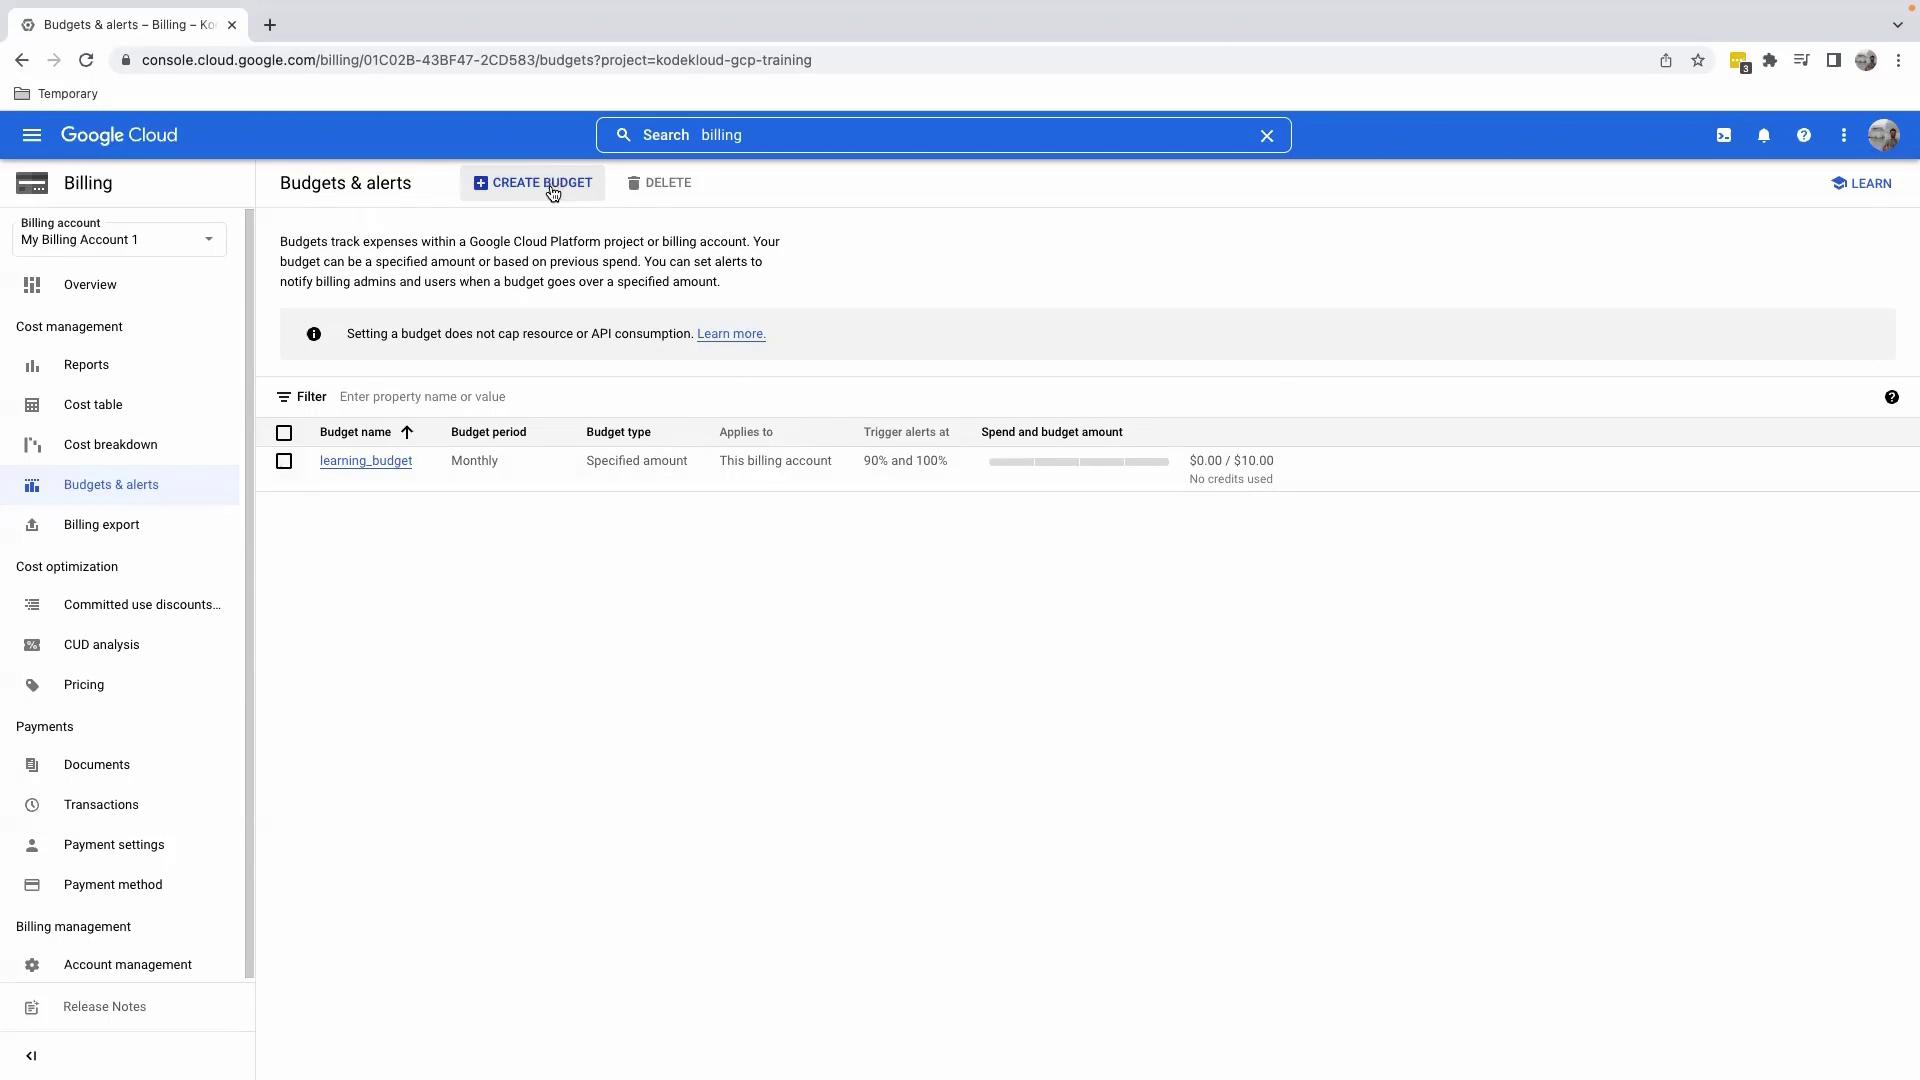1920x1080 pixels.
Task: Open the learning_budget link
Action: (366, 461)
